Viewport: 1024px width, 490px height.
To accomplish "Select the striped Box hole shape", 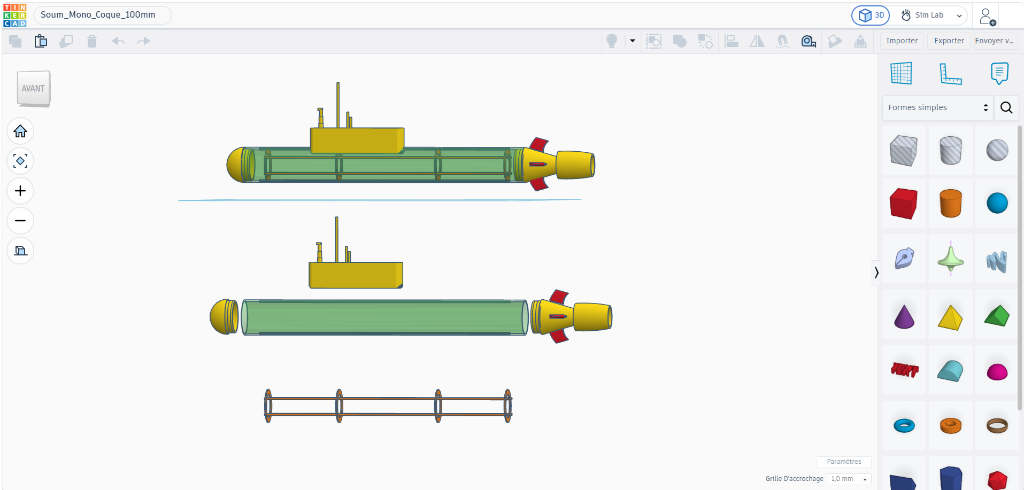I will (x=903, y=150).
